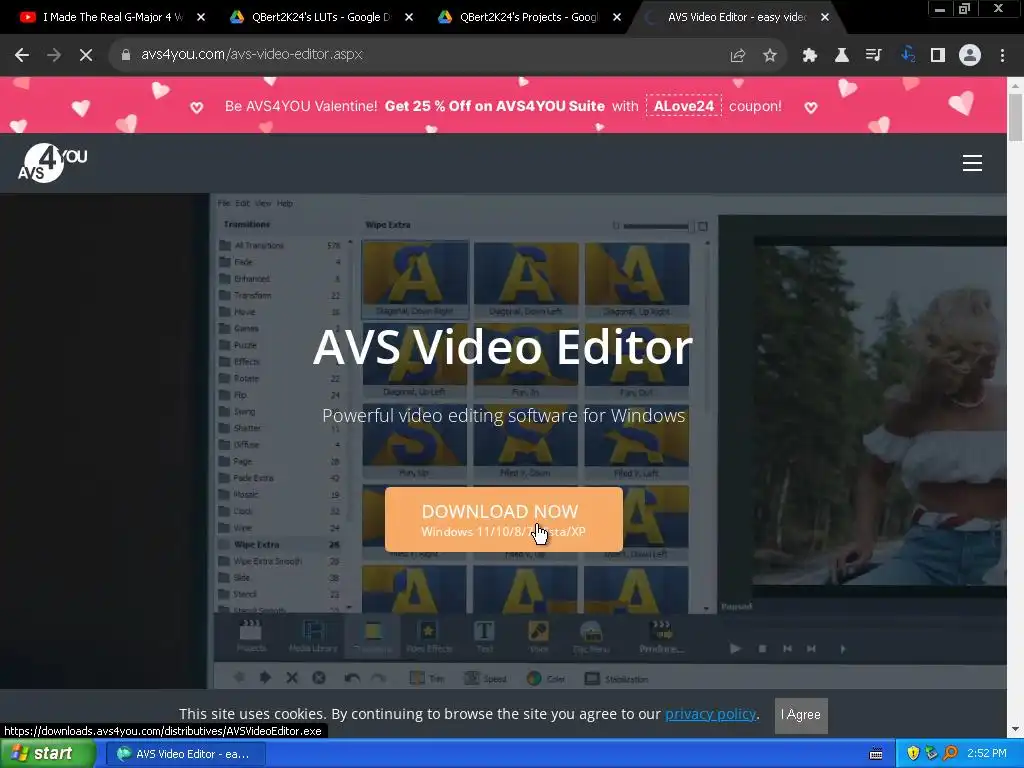Click the browser Back arrow
This screenshot has height=768, width=1024.
click(x=22, y=55)
